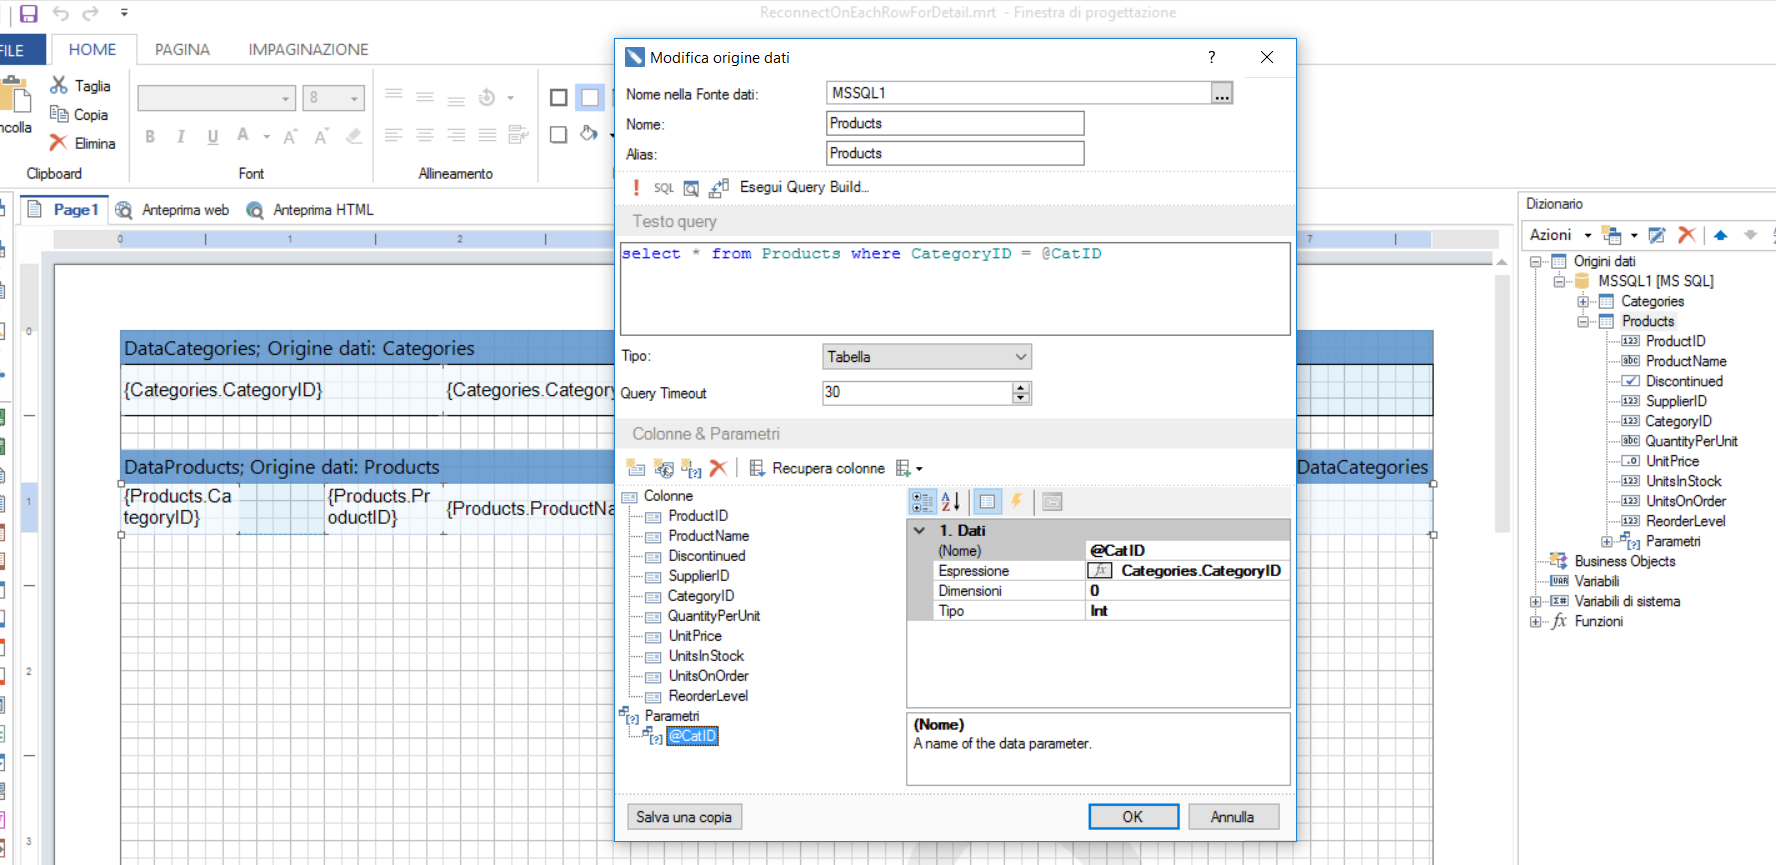Click the OK button
1776x865 pixels.
pos(1133,817)
